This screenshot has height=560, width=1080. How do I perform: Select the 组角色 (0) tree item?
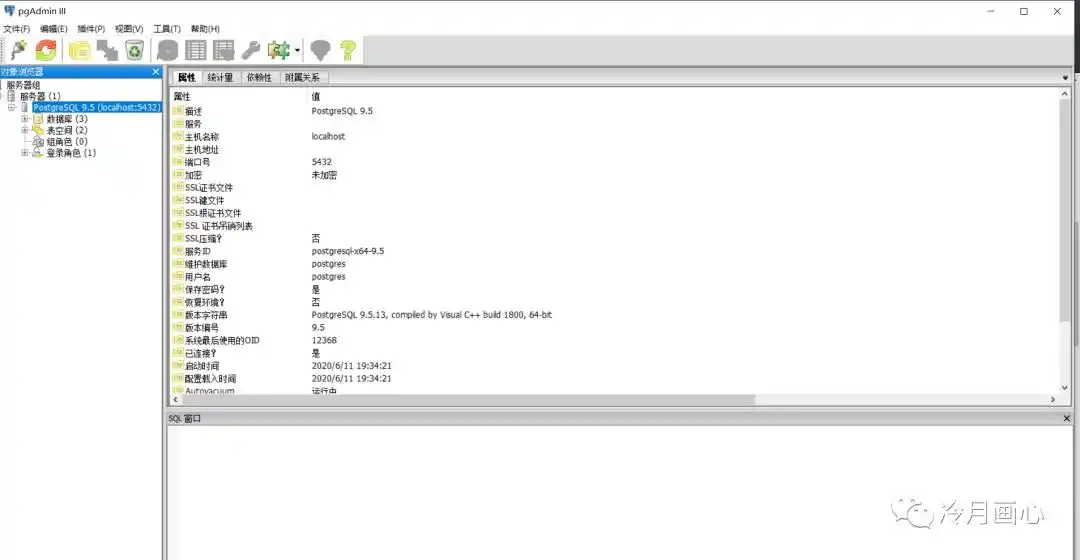(x=66, y=142)
